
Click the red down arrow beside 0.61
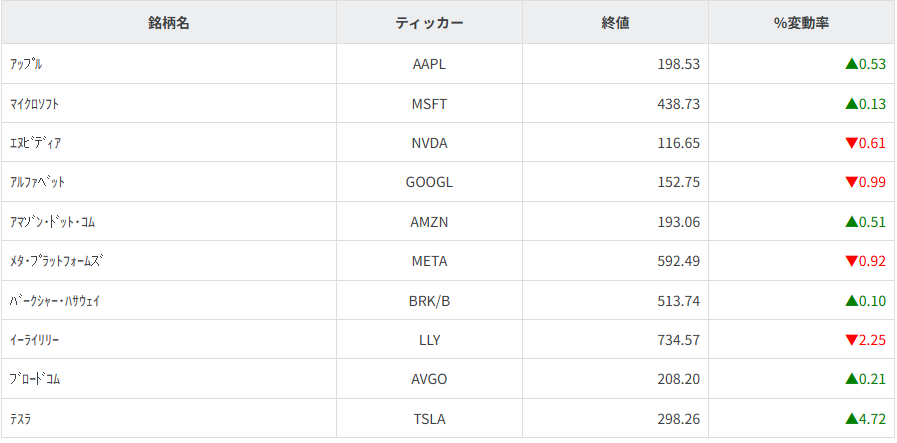click(x=851, y=143)
